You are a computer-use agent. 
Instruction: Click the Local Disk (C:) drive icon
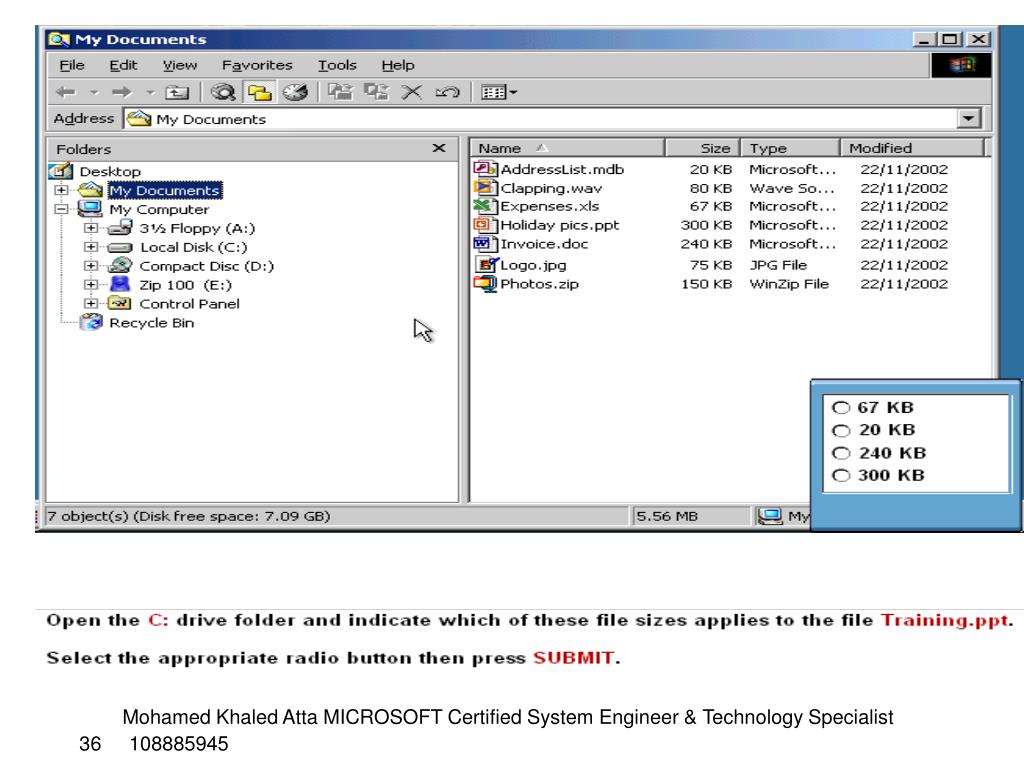point(120,248)
